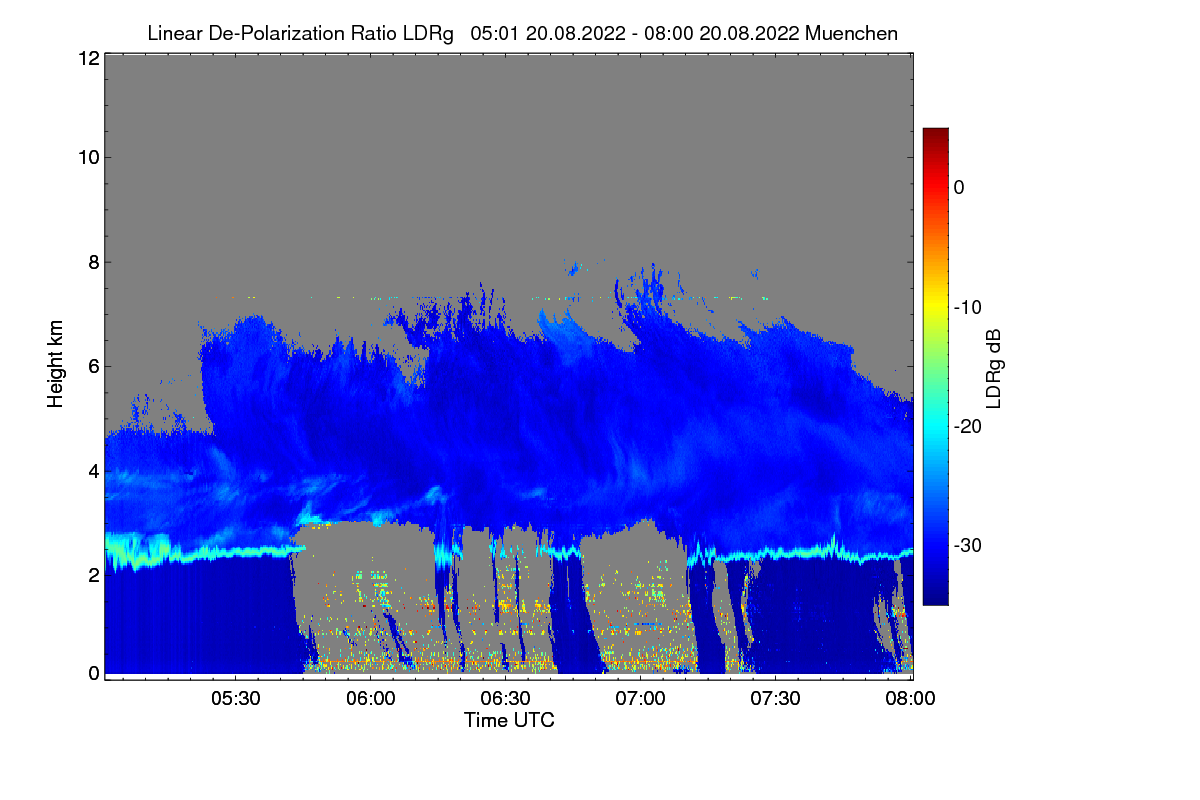Screen dimensions: 1200x800
Task: Click the dark red top of the colorbar
Action: [935, 137]
